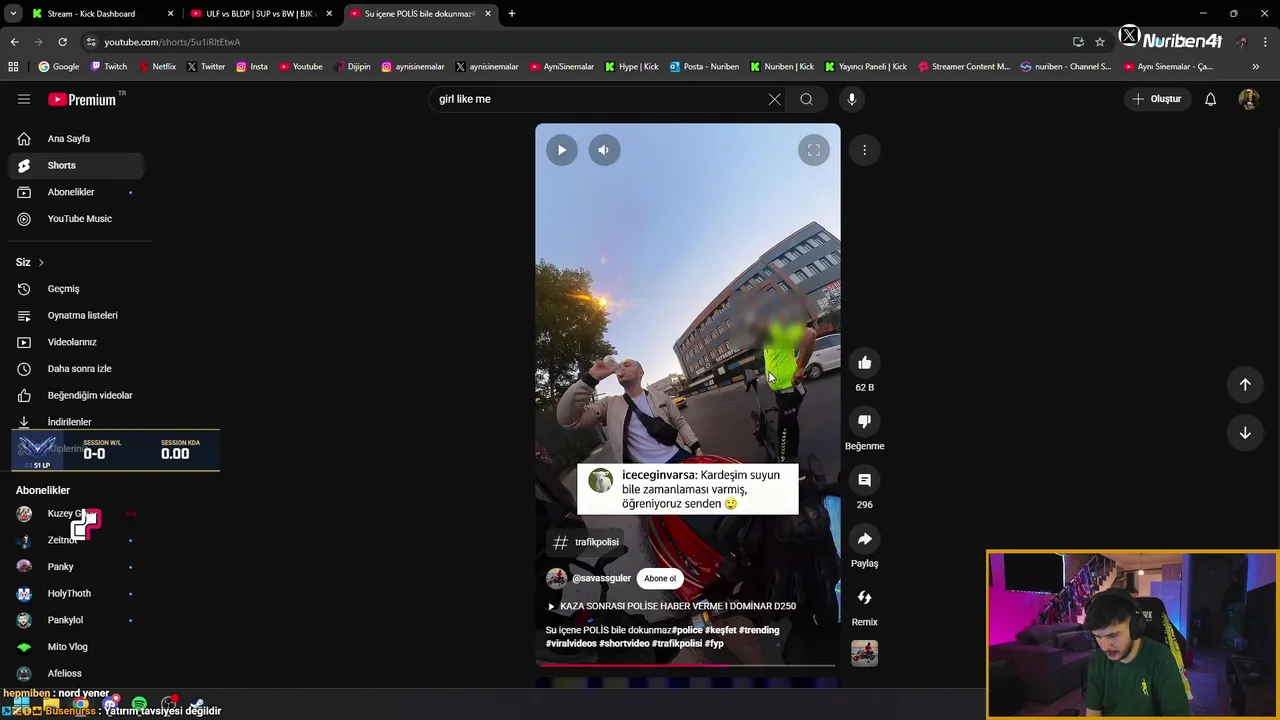Click the #trending hashtag in description
This screenshot has width=1280, height=720.
tap(759, 630)
